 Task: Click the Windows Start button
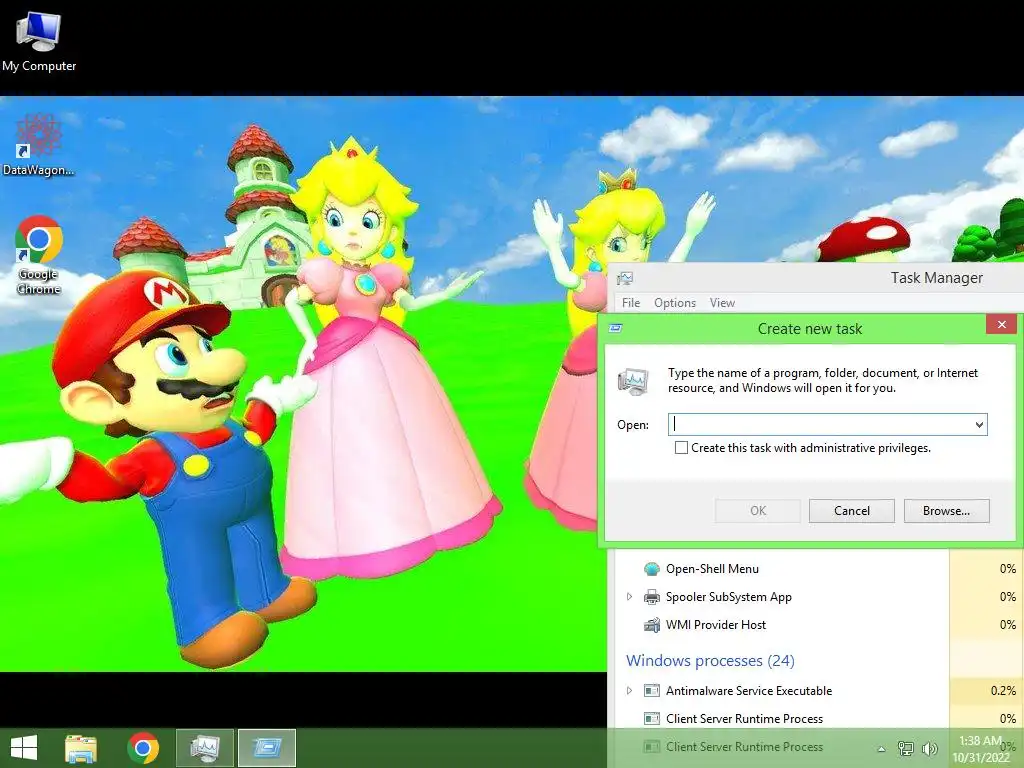[24, 748]
